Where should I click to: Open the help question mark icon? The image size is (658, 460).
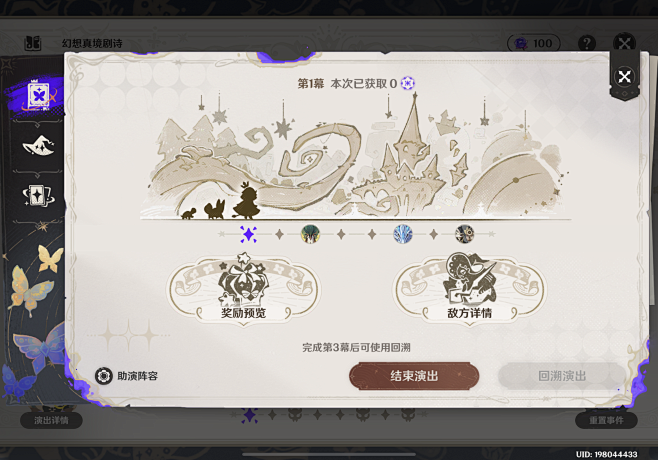(587, 43)
